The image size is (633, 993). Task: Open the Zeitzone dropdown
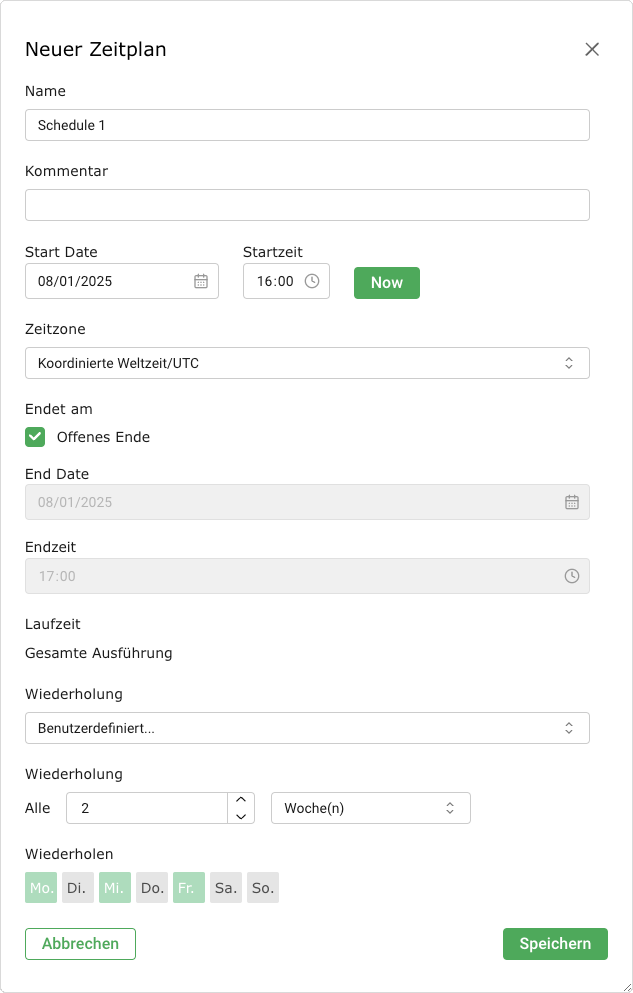(307, 363)
